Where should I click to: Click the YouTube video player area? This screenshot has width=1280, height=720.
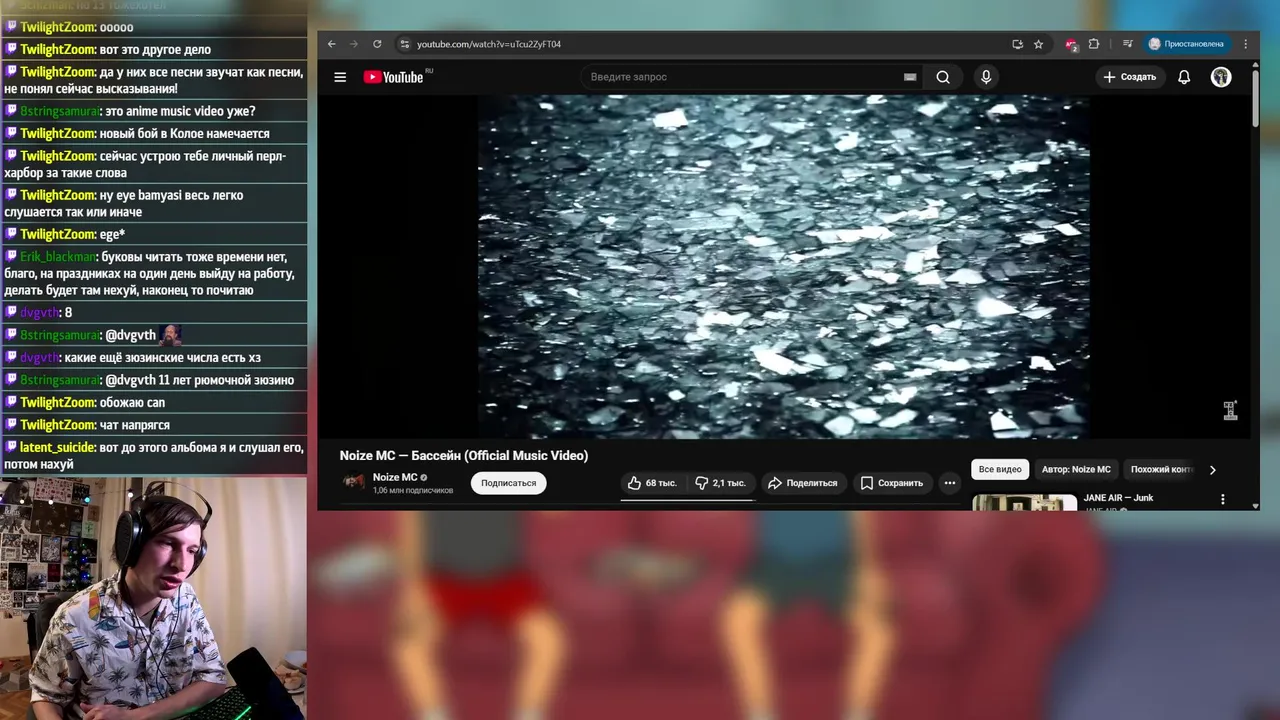[783, 266]
